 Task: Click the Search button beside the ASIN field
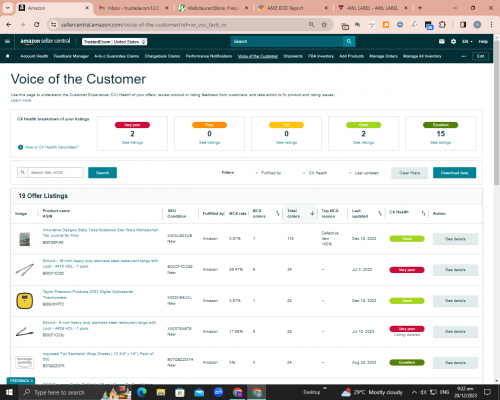click(102, 173)
